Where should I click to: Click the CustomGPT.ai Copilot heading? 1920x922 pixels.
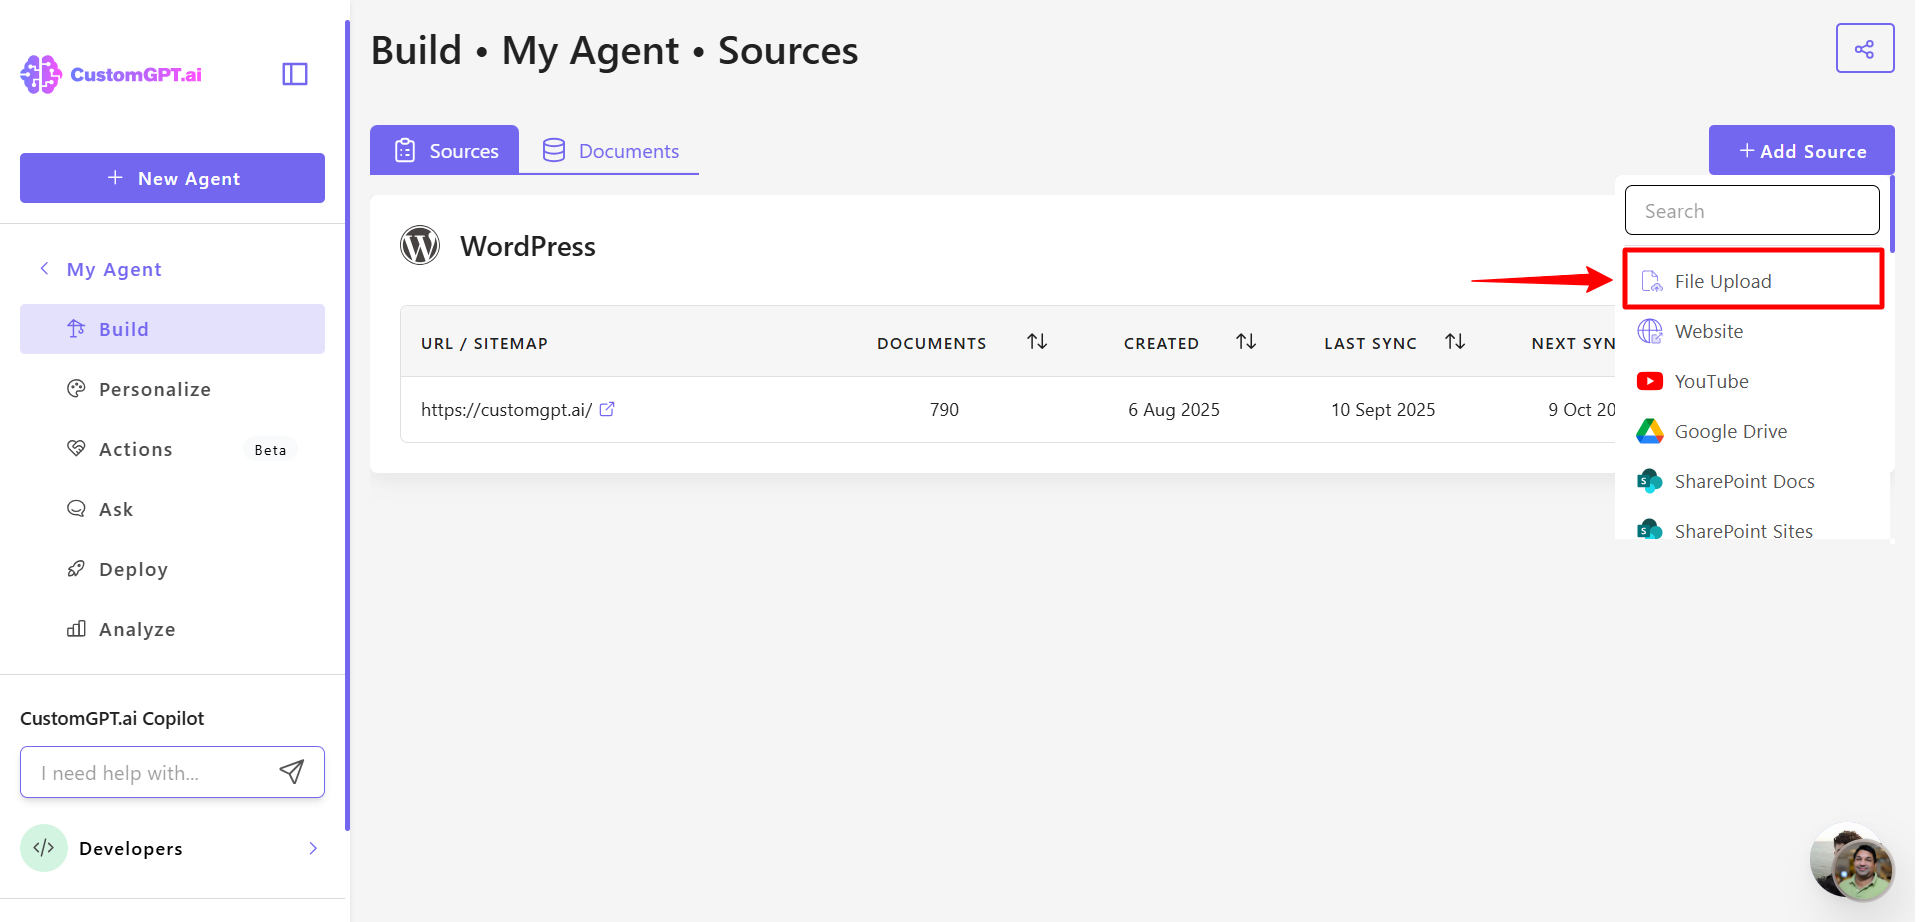(112, 718)
